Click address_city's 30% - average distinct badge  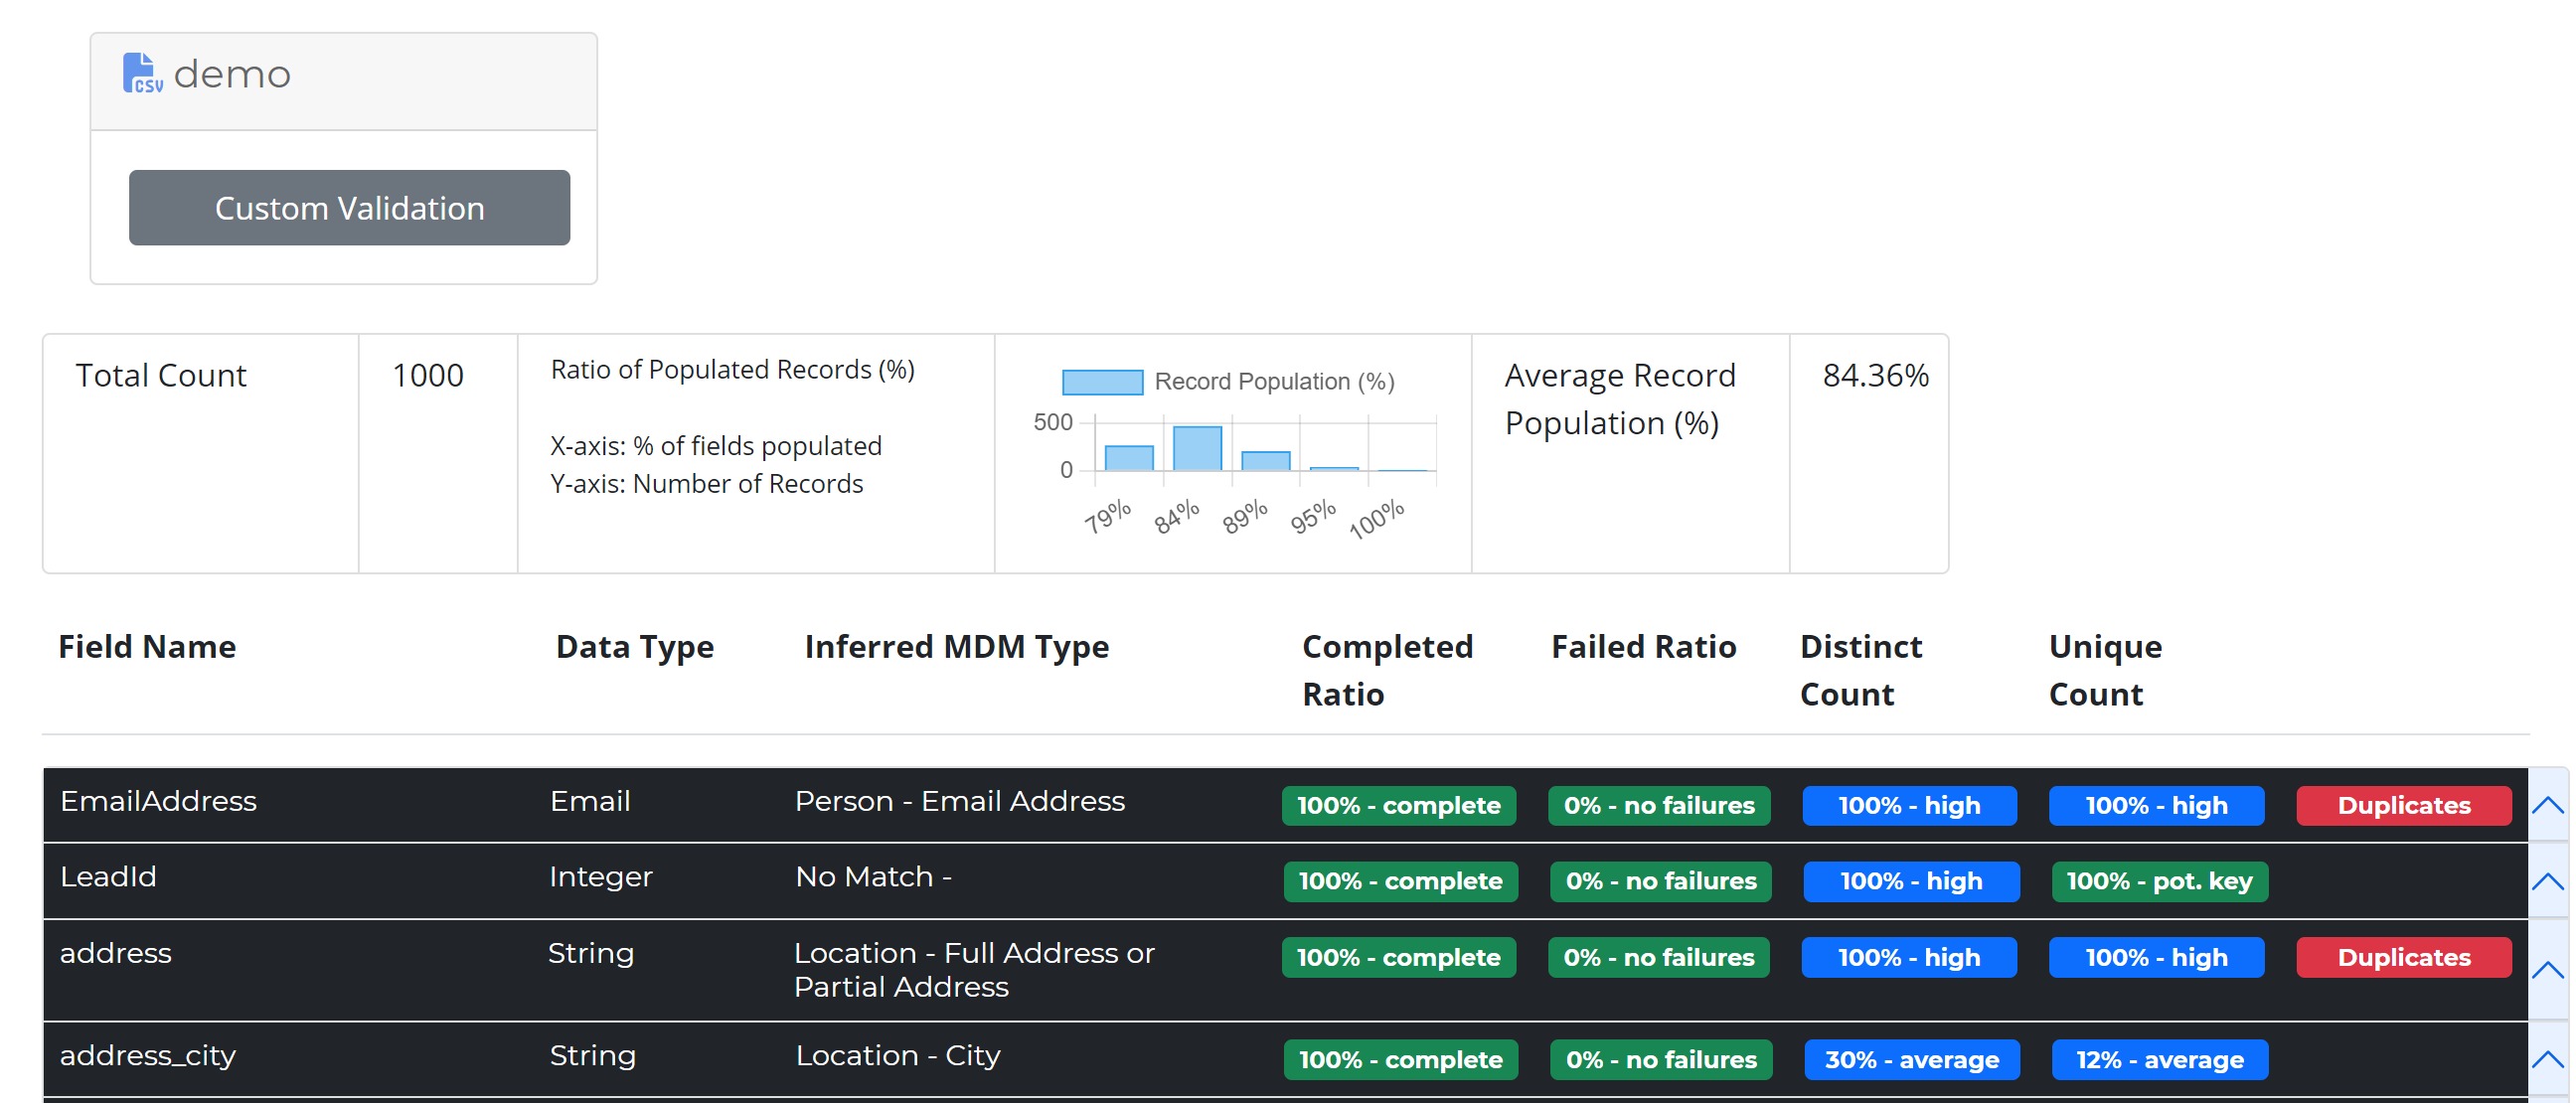1911,1059
